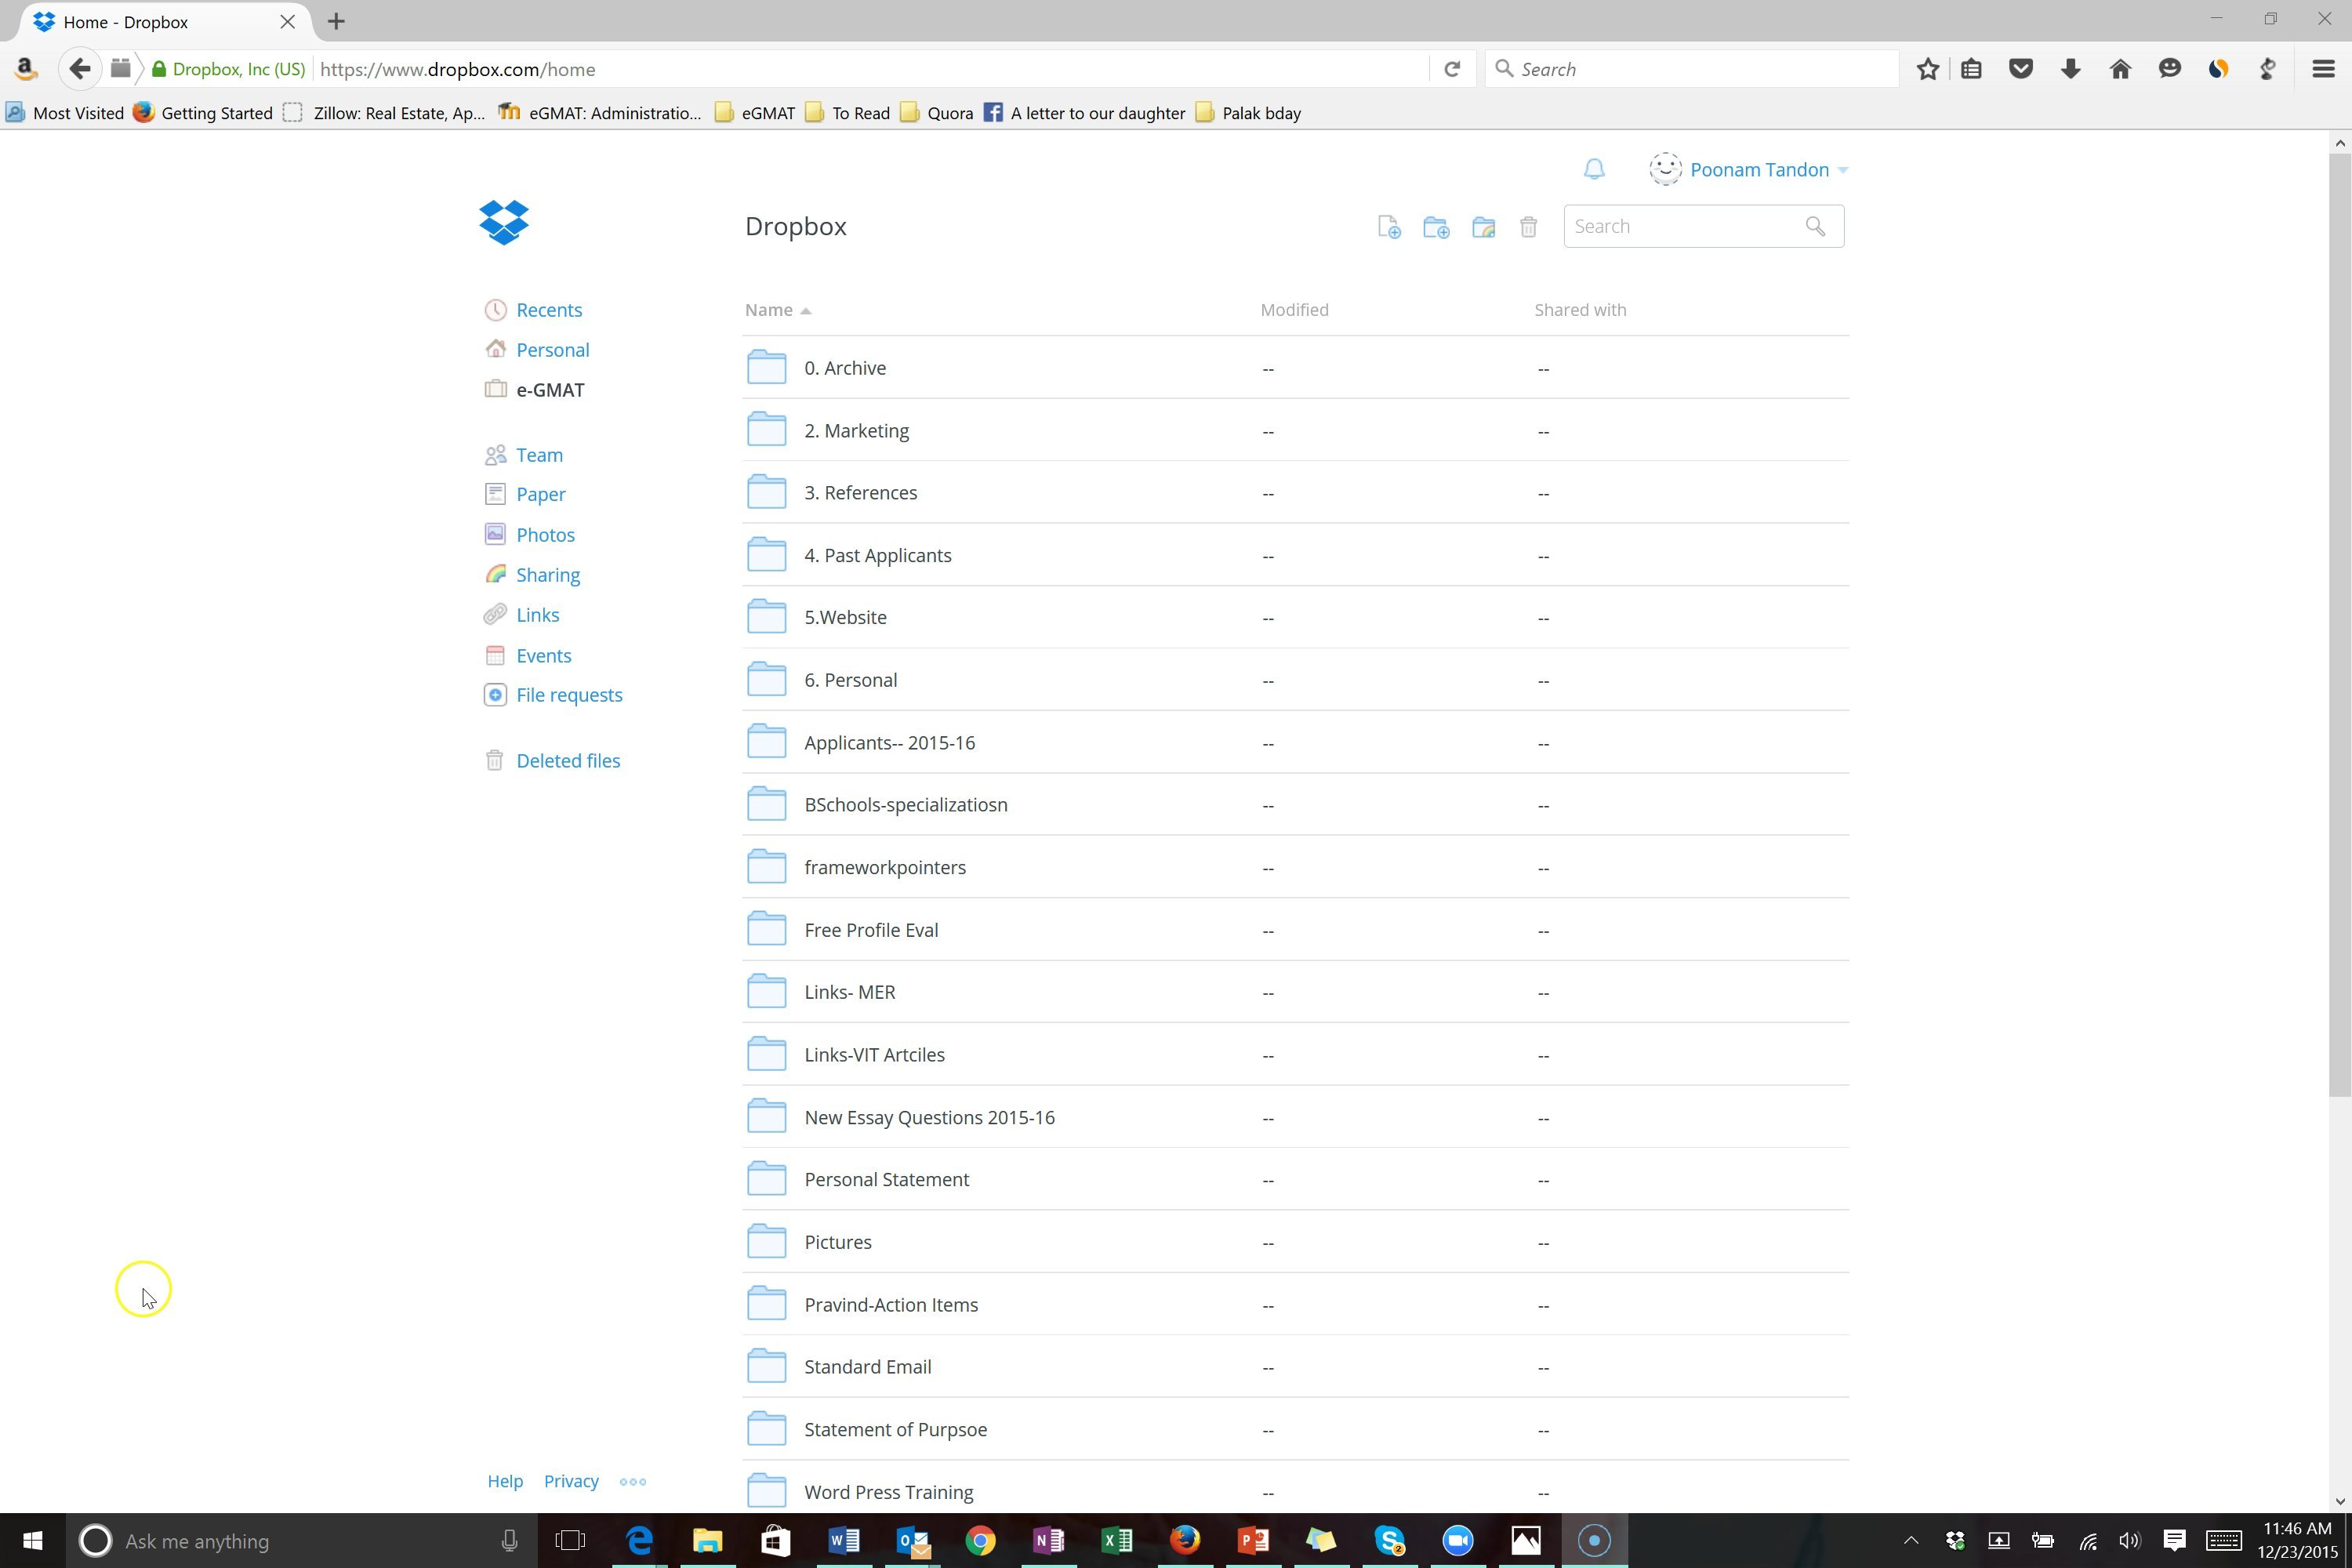Launch Excel from the taskbar
2352x1568 pixels.
pyautogui.click(x=1117, y=1540)
